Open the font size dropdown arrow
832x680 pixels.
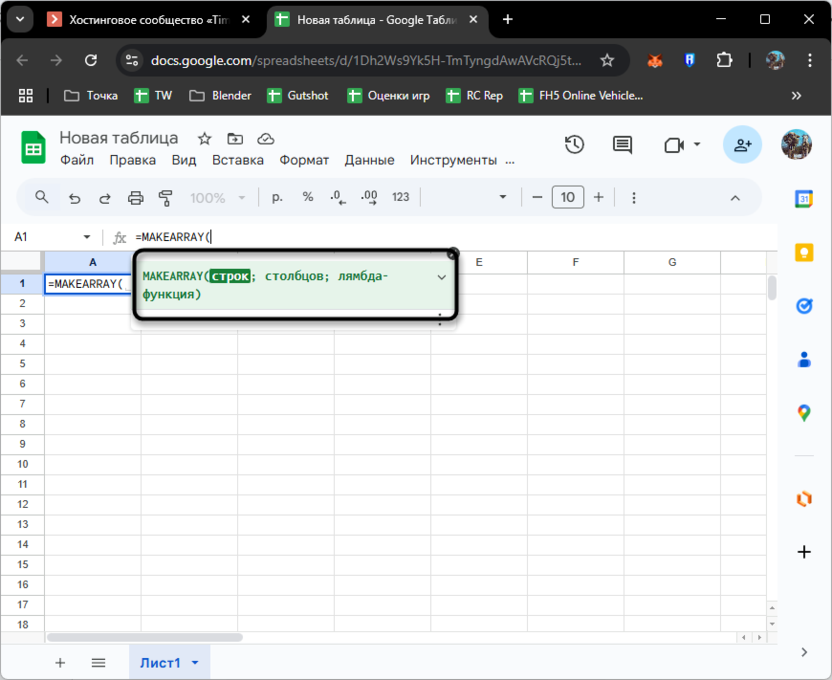(505, 197)
